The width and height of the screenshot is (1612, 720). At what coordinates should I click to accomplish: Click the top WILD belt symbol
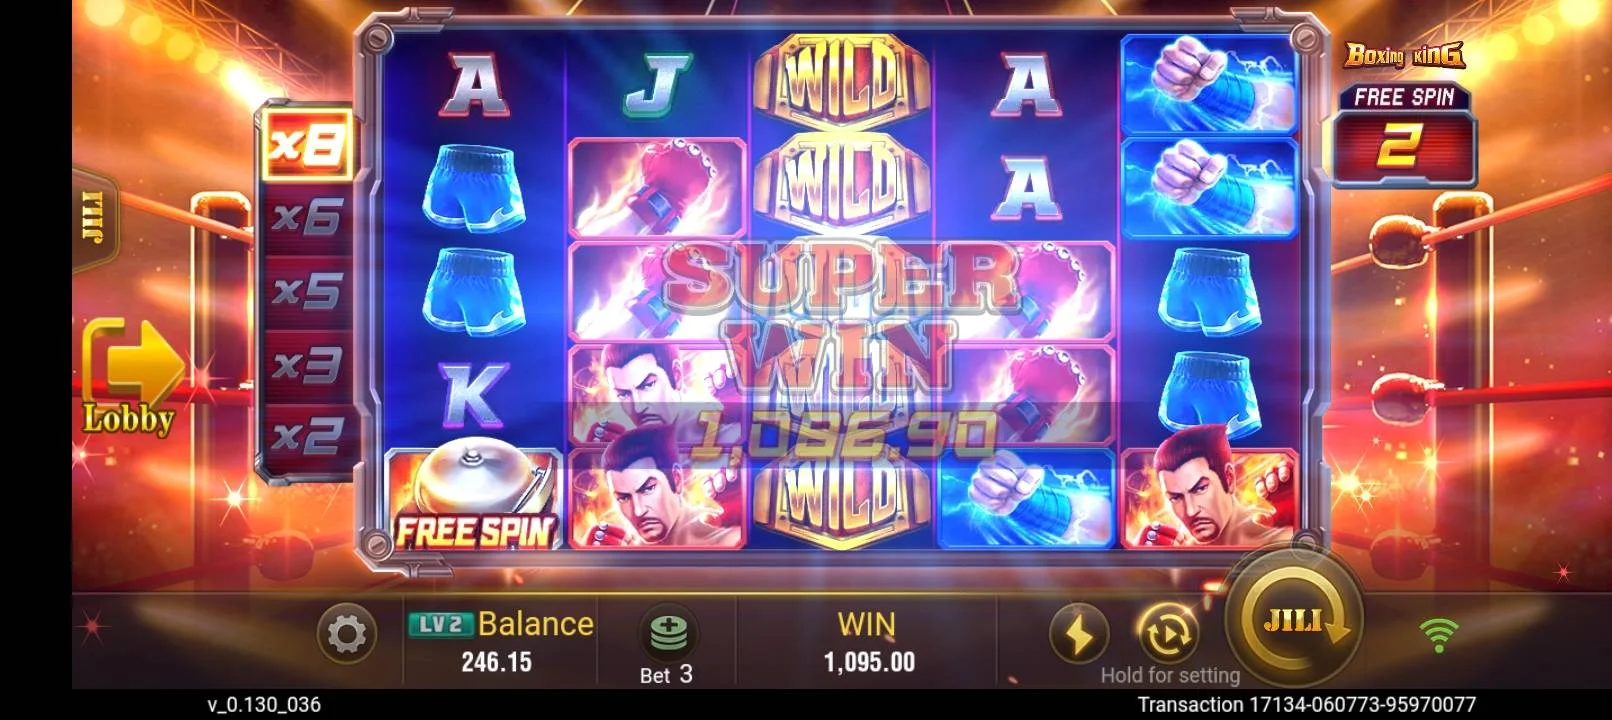841,79
